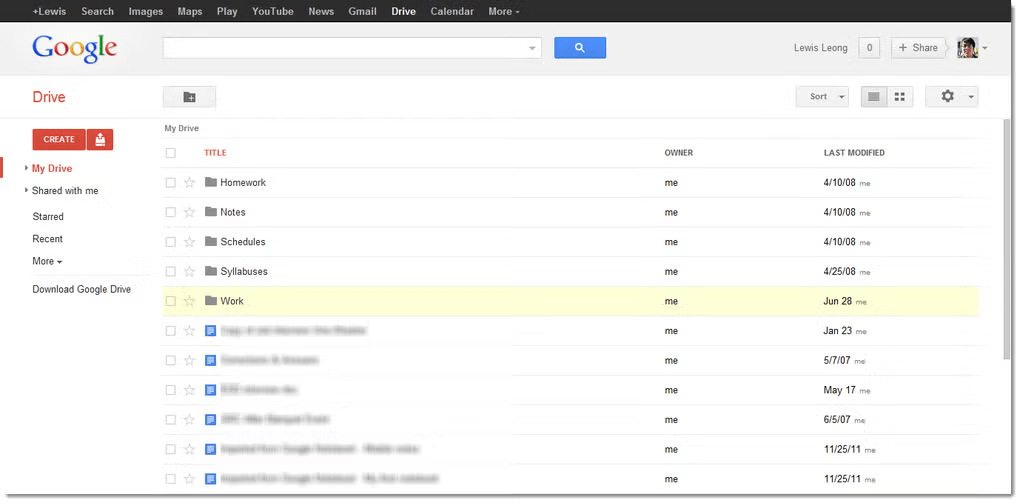
Task: Check the Notes row checkbox
Action: coord(170,212)
